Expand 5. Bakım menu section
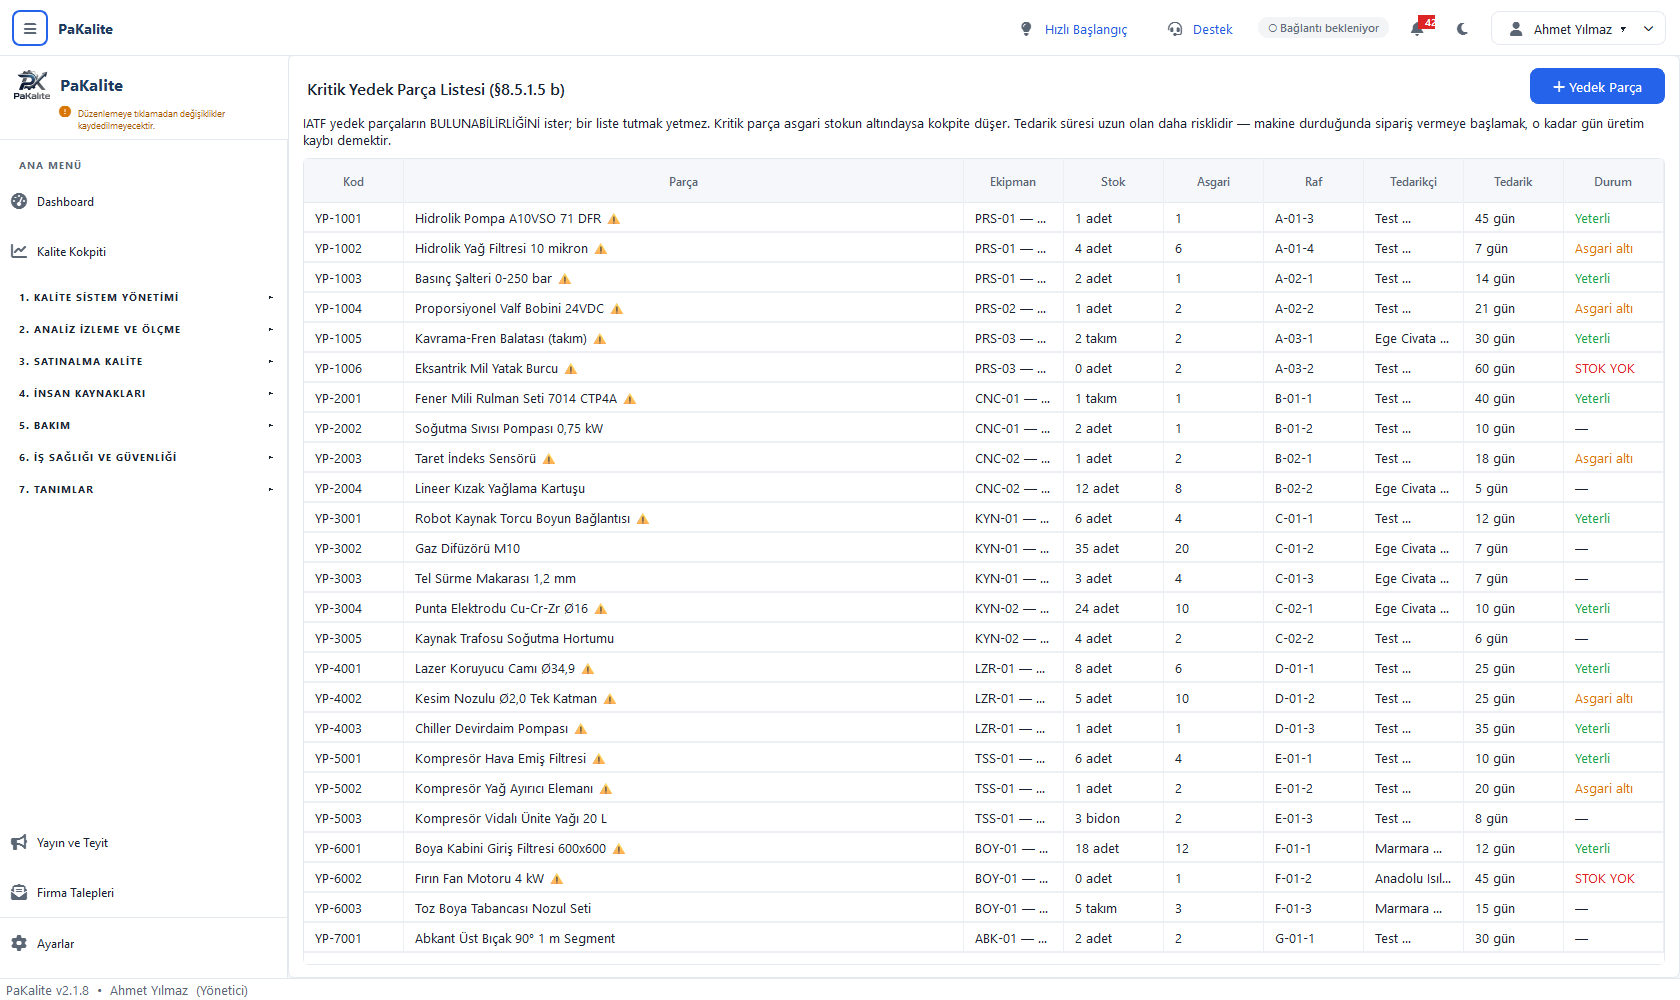 [x=144, y=425]
